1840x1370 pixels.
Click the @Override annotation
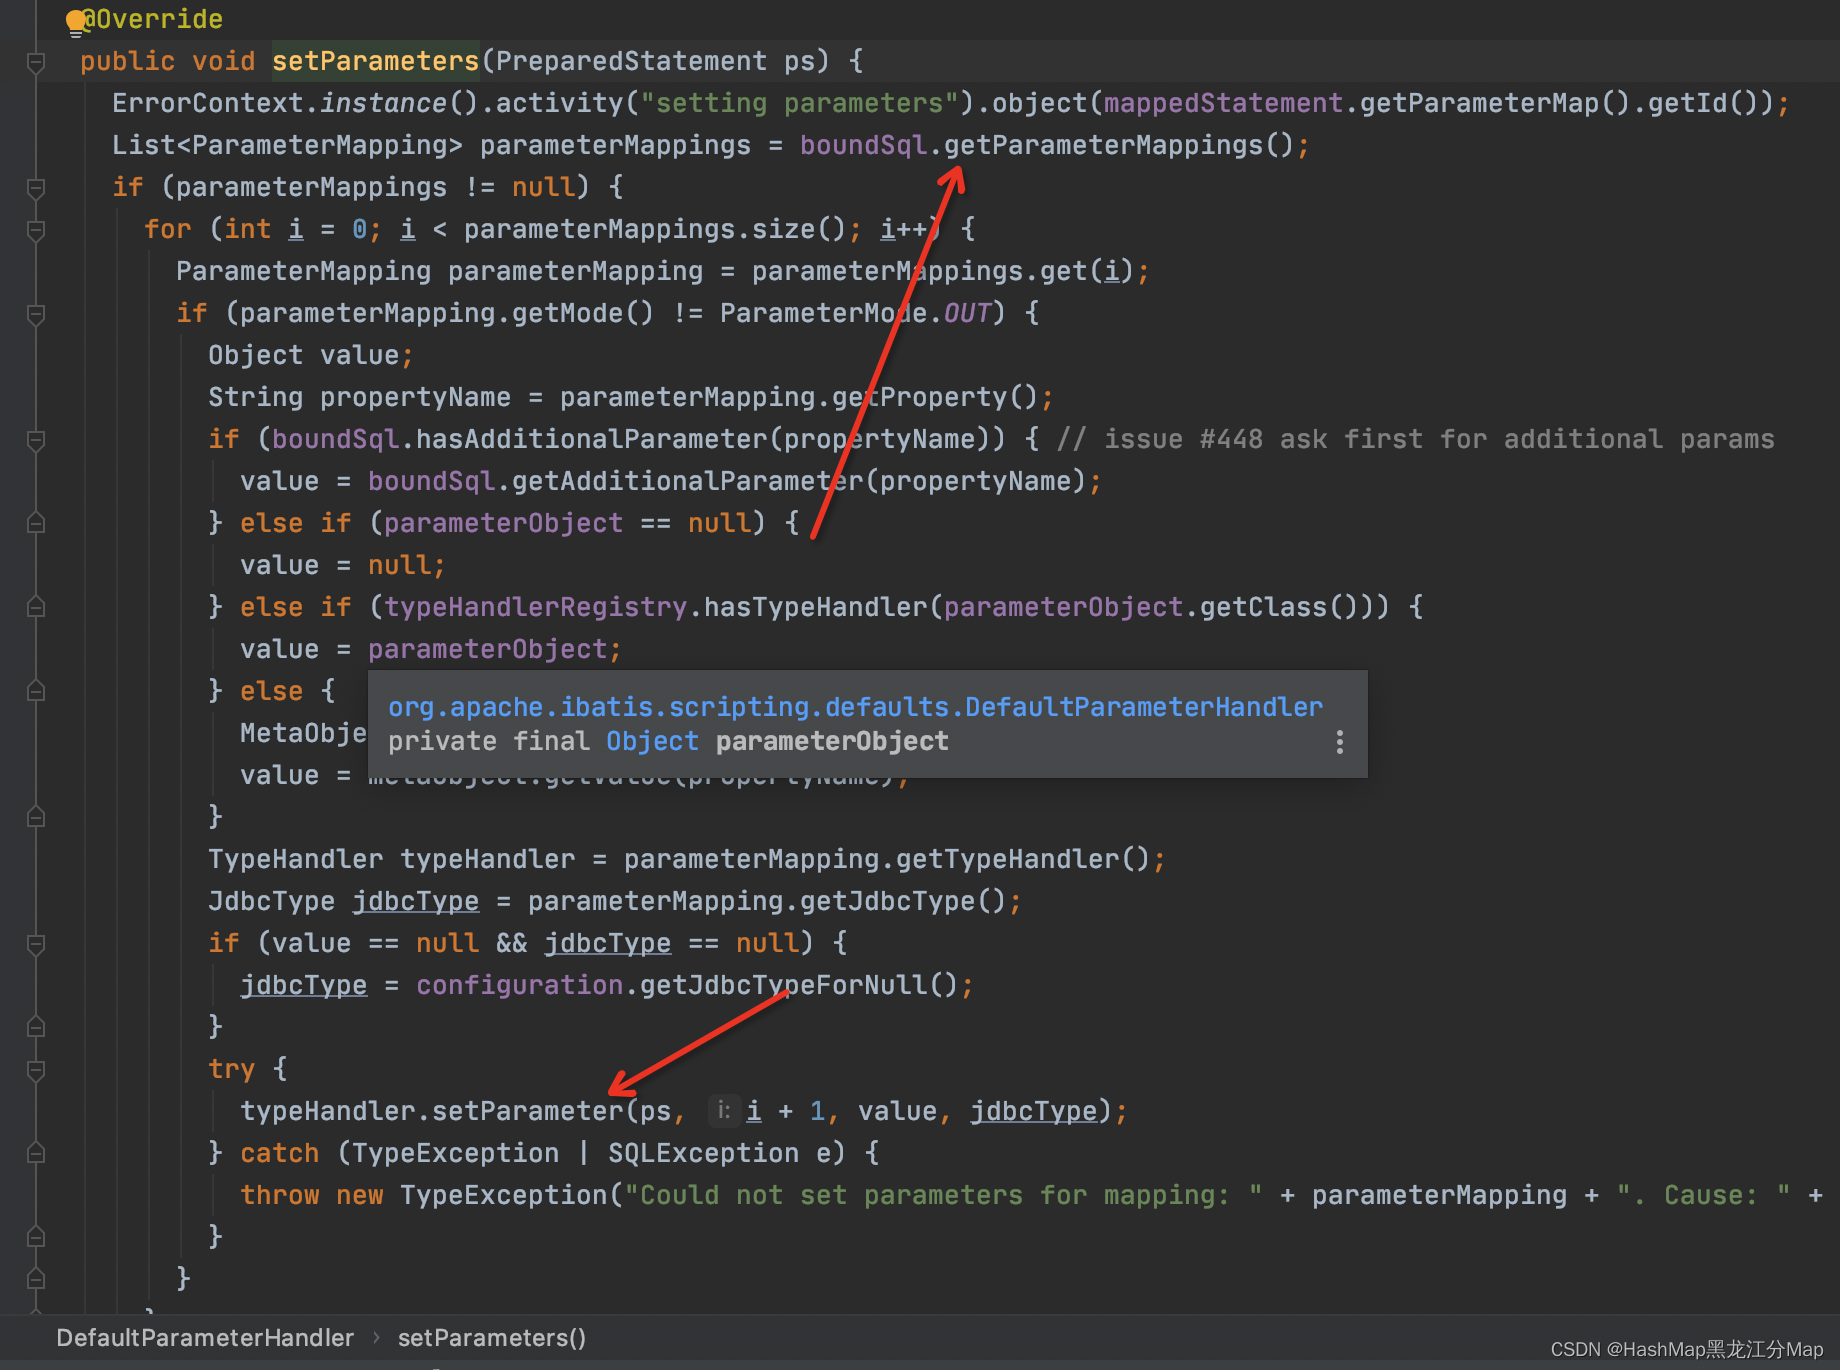152,19
